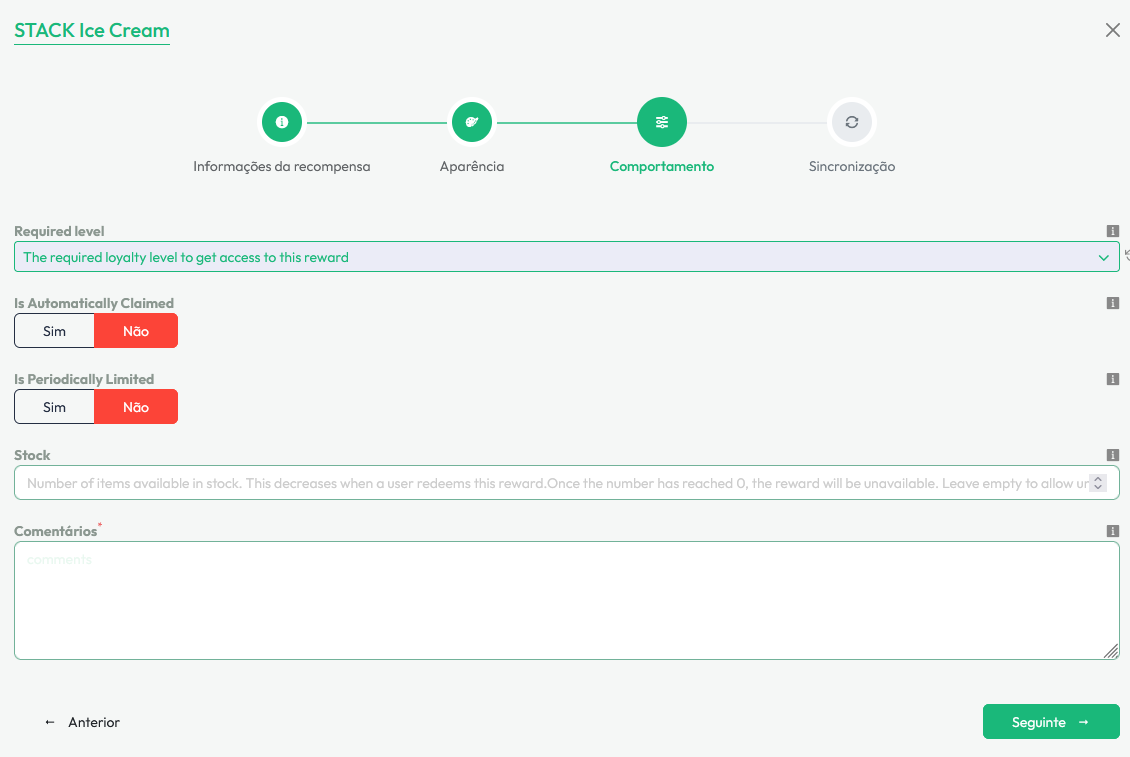Click info icon for Is Periodically Limited

pos(1112,379)
